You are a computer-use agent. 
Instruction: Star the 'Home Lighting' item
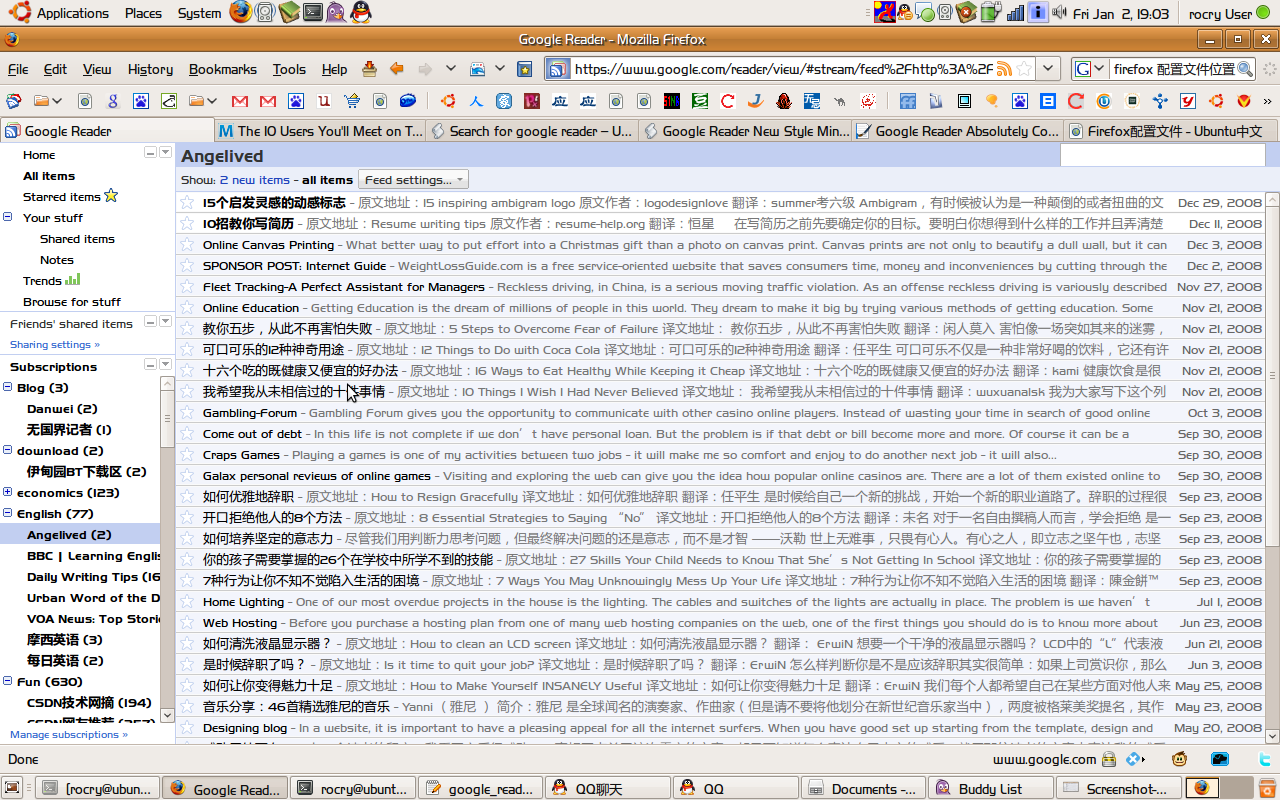tap(187, 602)
